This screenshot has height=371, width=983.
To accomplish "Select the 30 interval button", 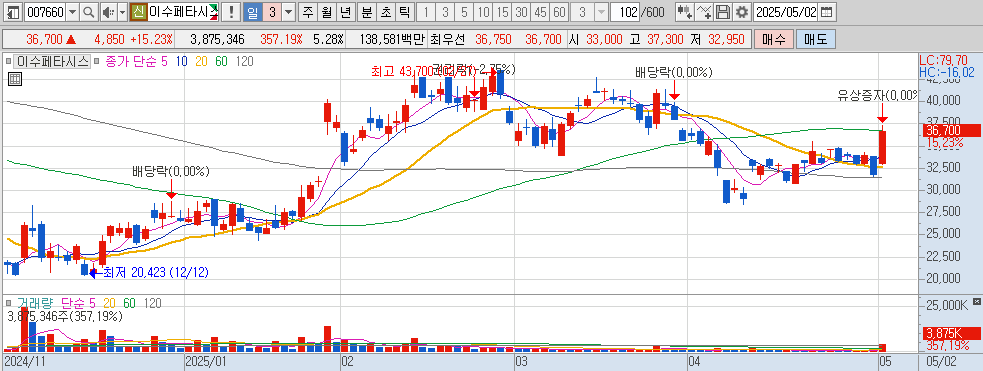I will point(520,12).
